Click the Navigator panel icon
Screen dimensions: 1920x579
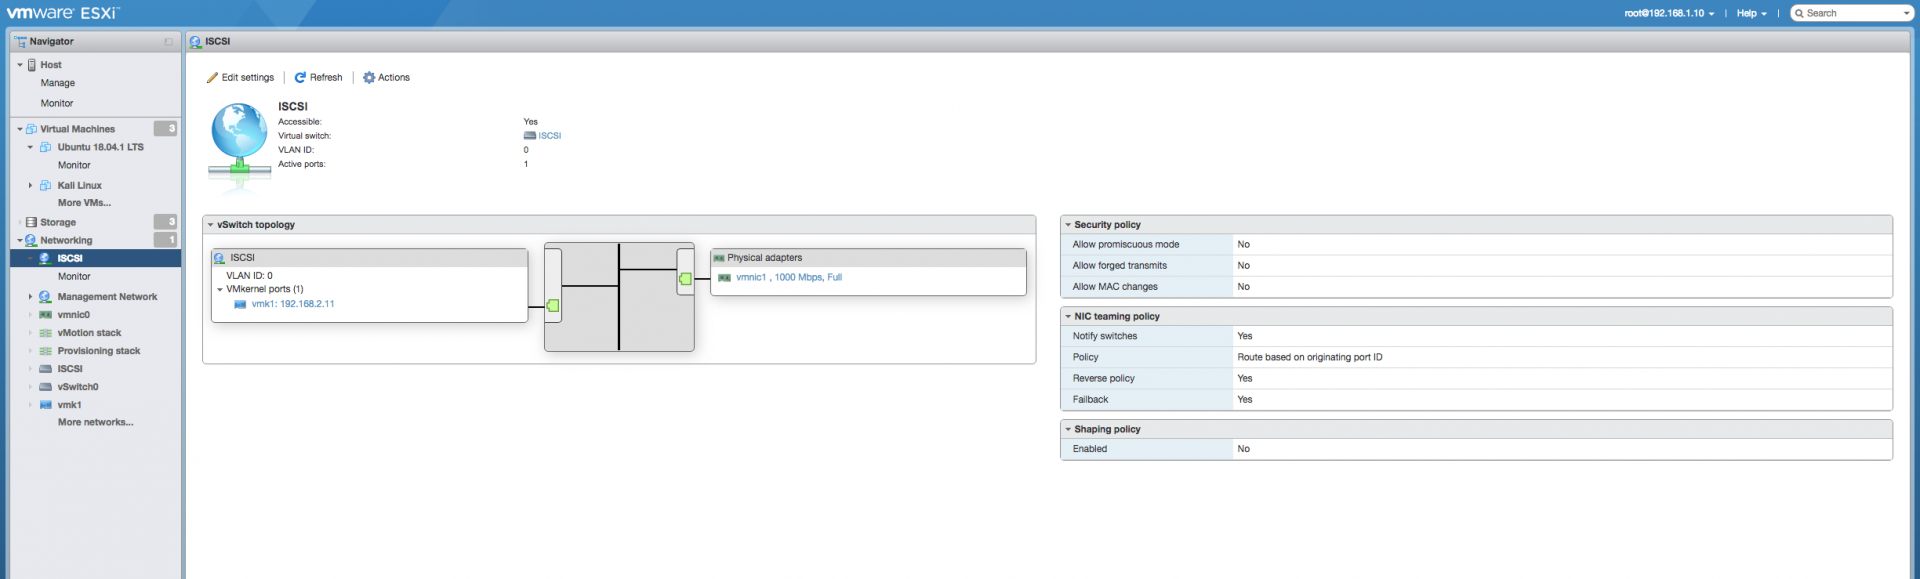20,42
